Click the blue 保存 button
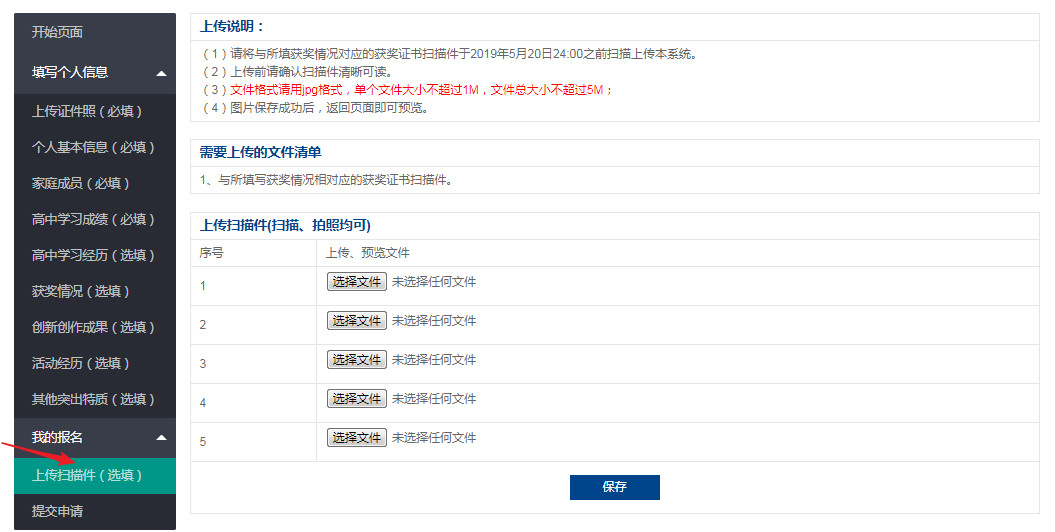Viewport: 1055px width, 532px height. pyautogui.click(x=614, y=487)
